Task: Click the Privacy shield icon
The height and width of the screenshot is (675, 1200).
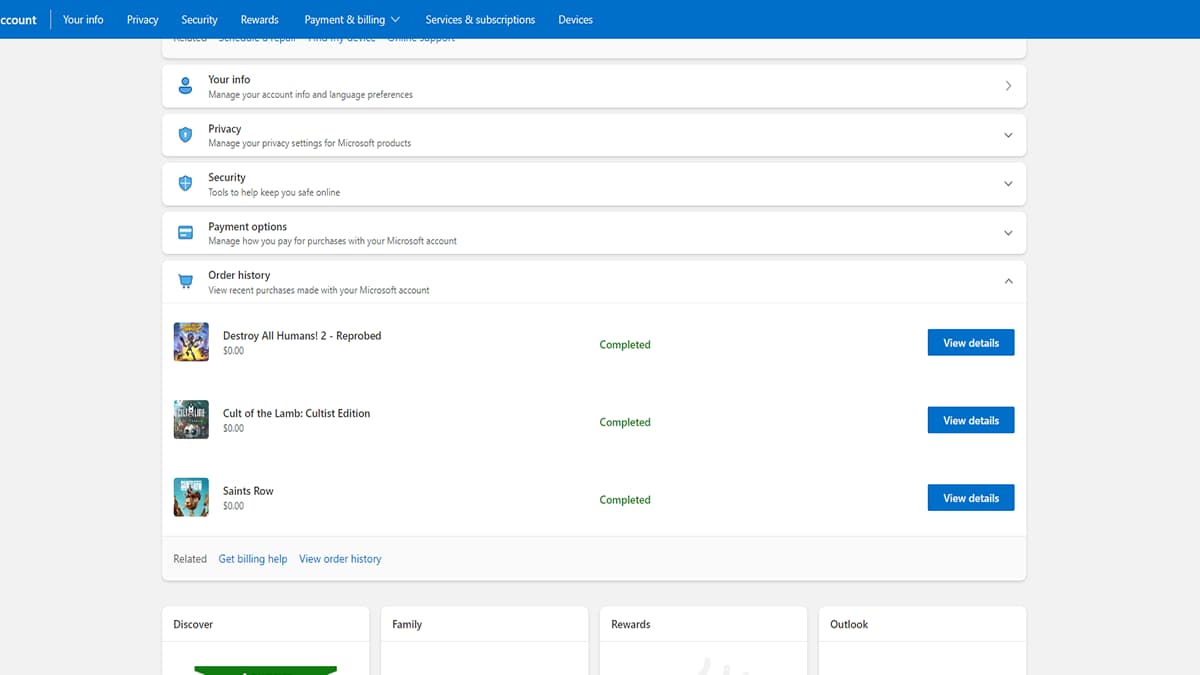Action: pos(185,135)
